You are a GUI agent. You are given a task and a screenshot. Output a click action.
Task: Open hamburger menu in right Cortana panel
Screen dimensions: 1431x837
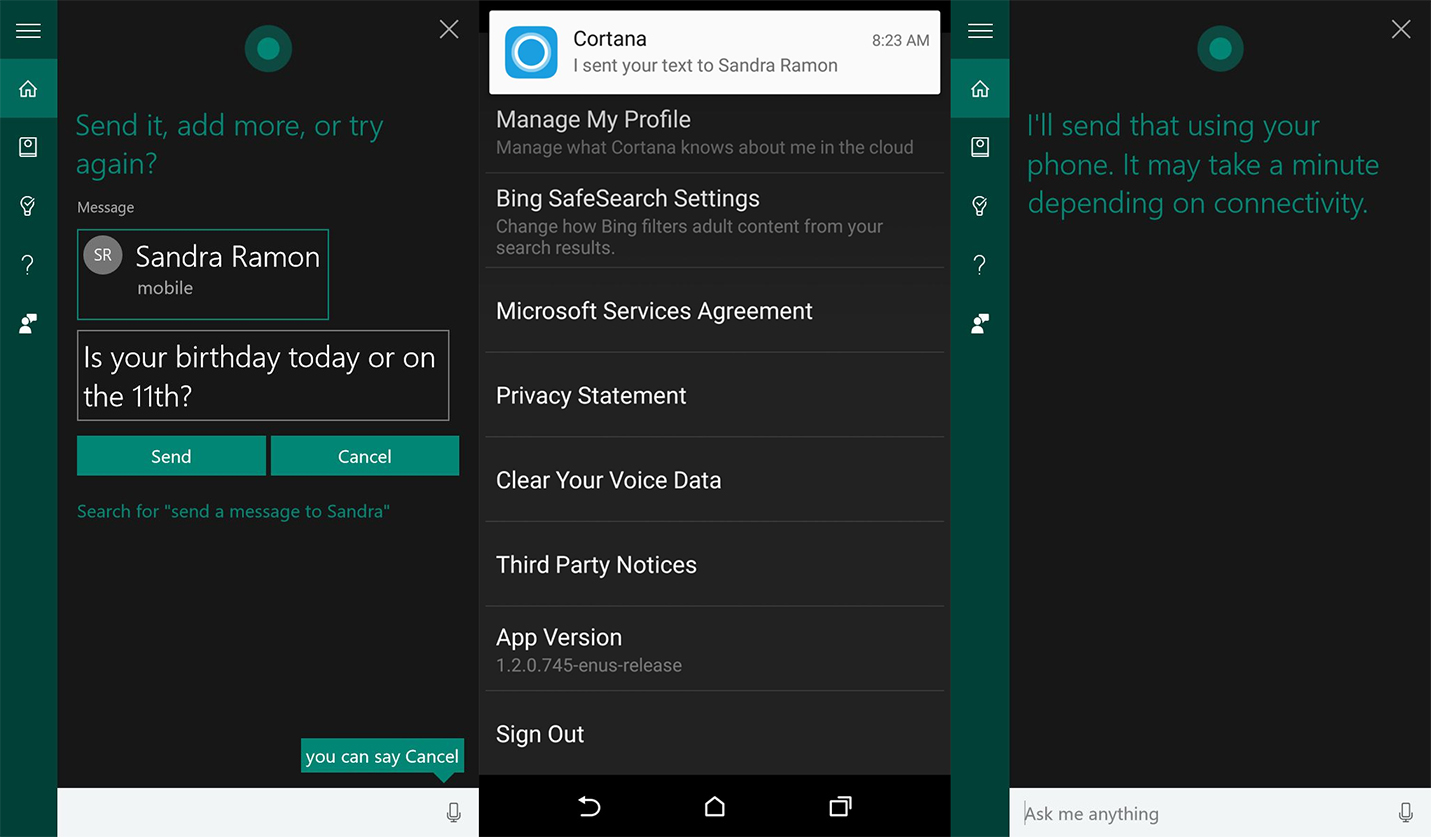tap(980, 31)
